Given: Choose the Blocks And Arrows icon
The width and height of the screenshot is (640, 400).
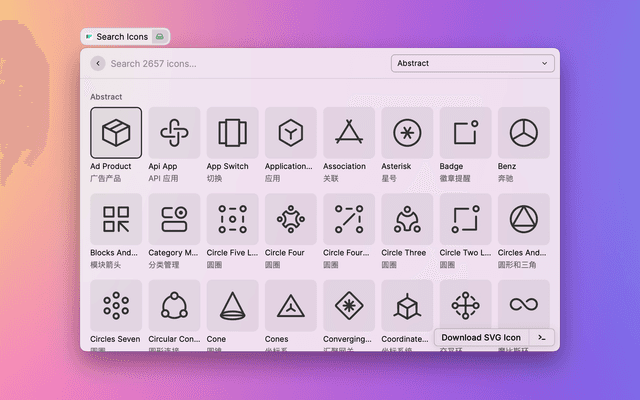Looking at the screenshot, I should click(x=116, y=219).
